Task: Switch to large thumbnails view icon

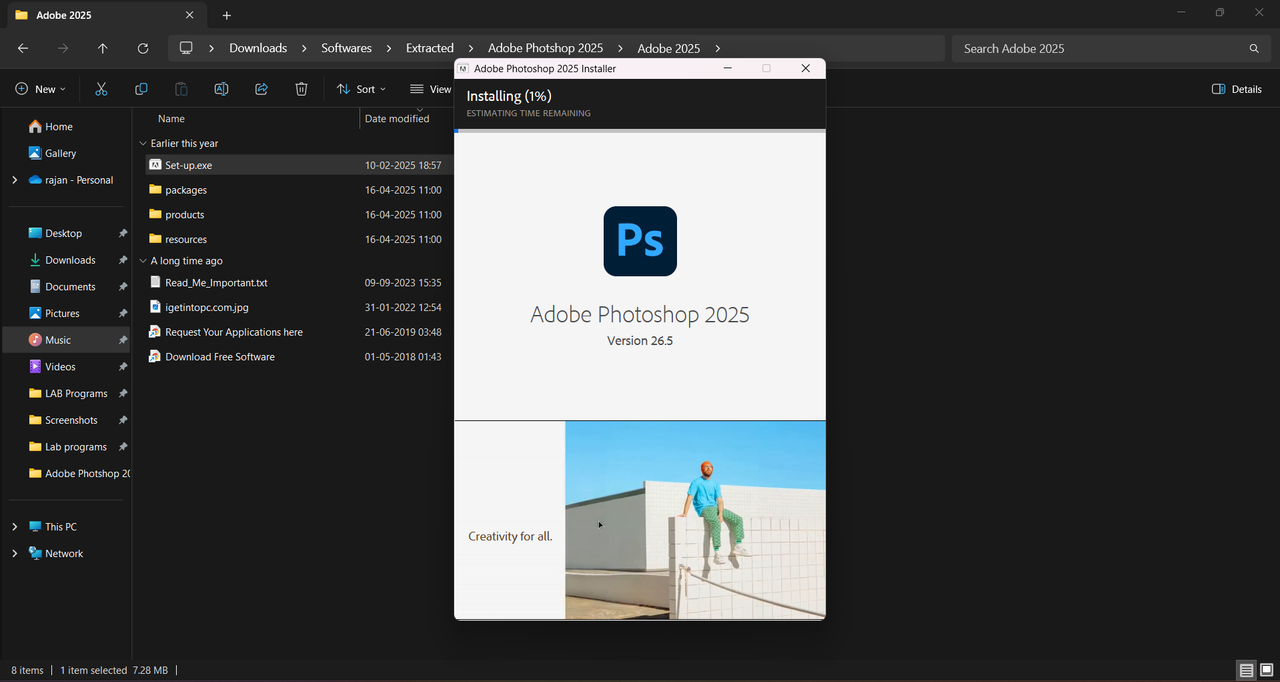Action: coord(1268,670)
